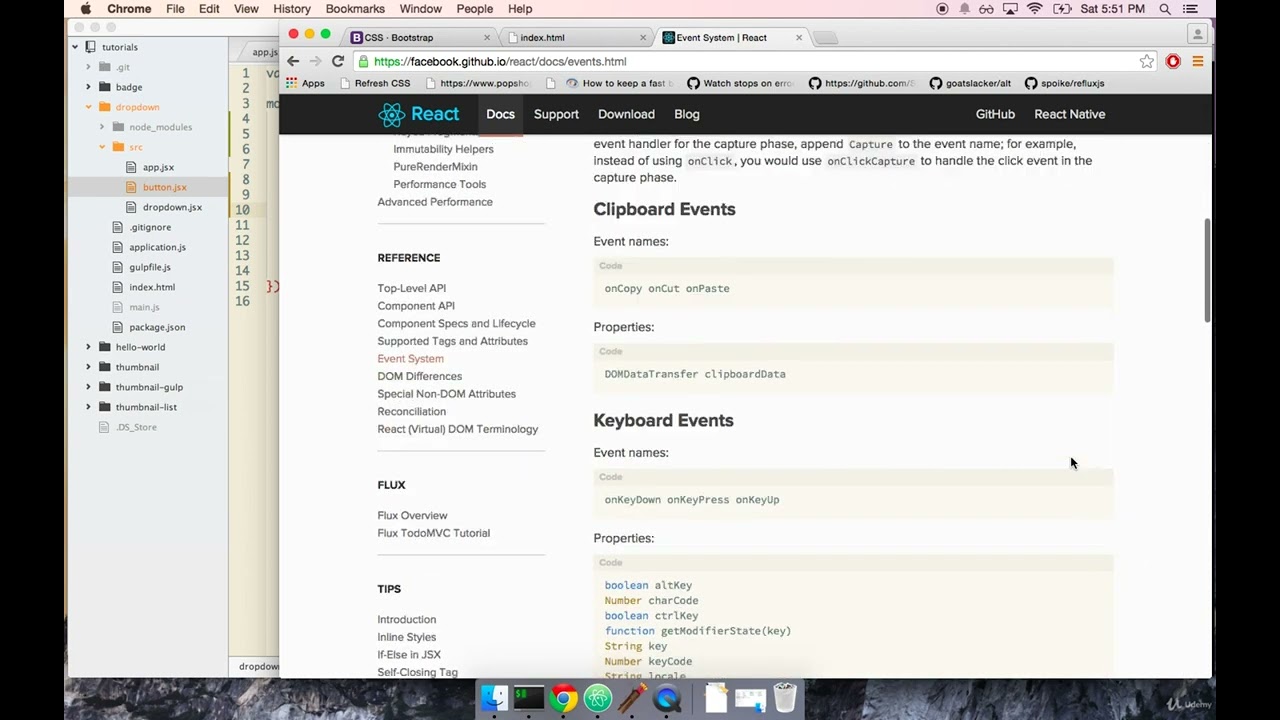Click the AirPlay display icon
This screenshot has width=1280, height=720.
pyautogui.click(x=1010, y=9)
